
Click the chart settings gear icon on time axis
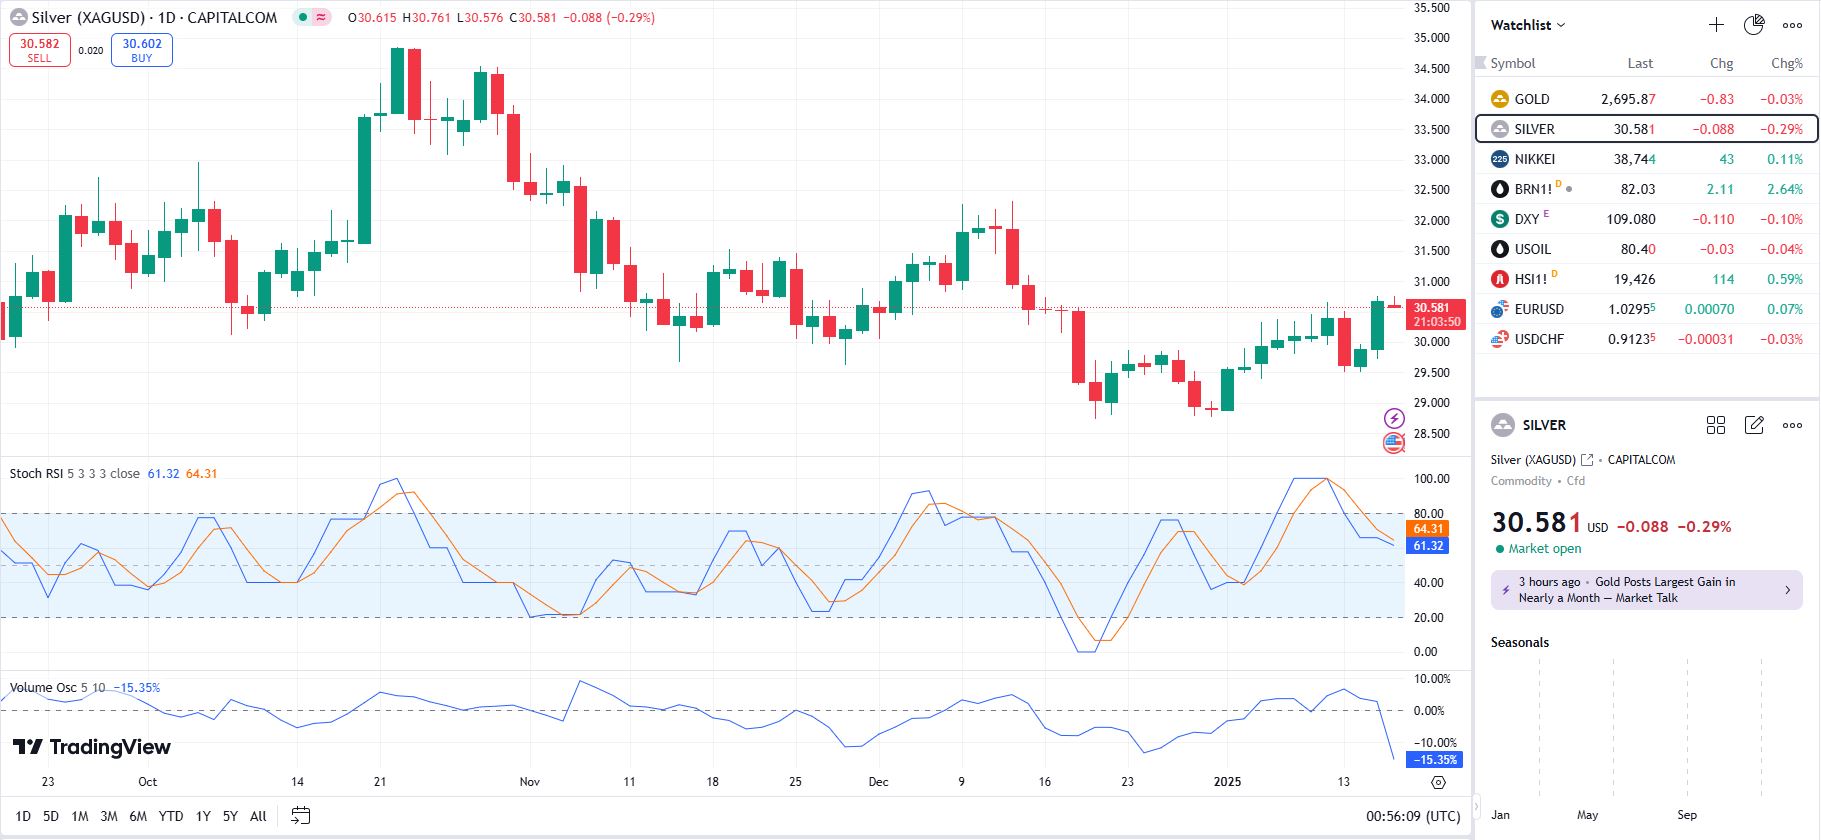[1438, 782]
